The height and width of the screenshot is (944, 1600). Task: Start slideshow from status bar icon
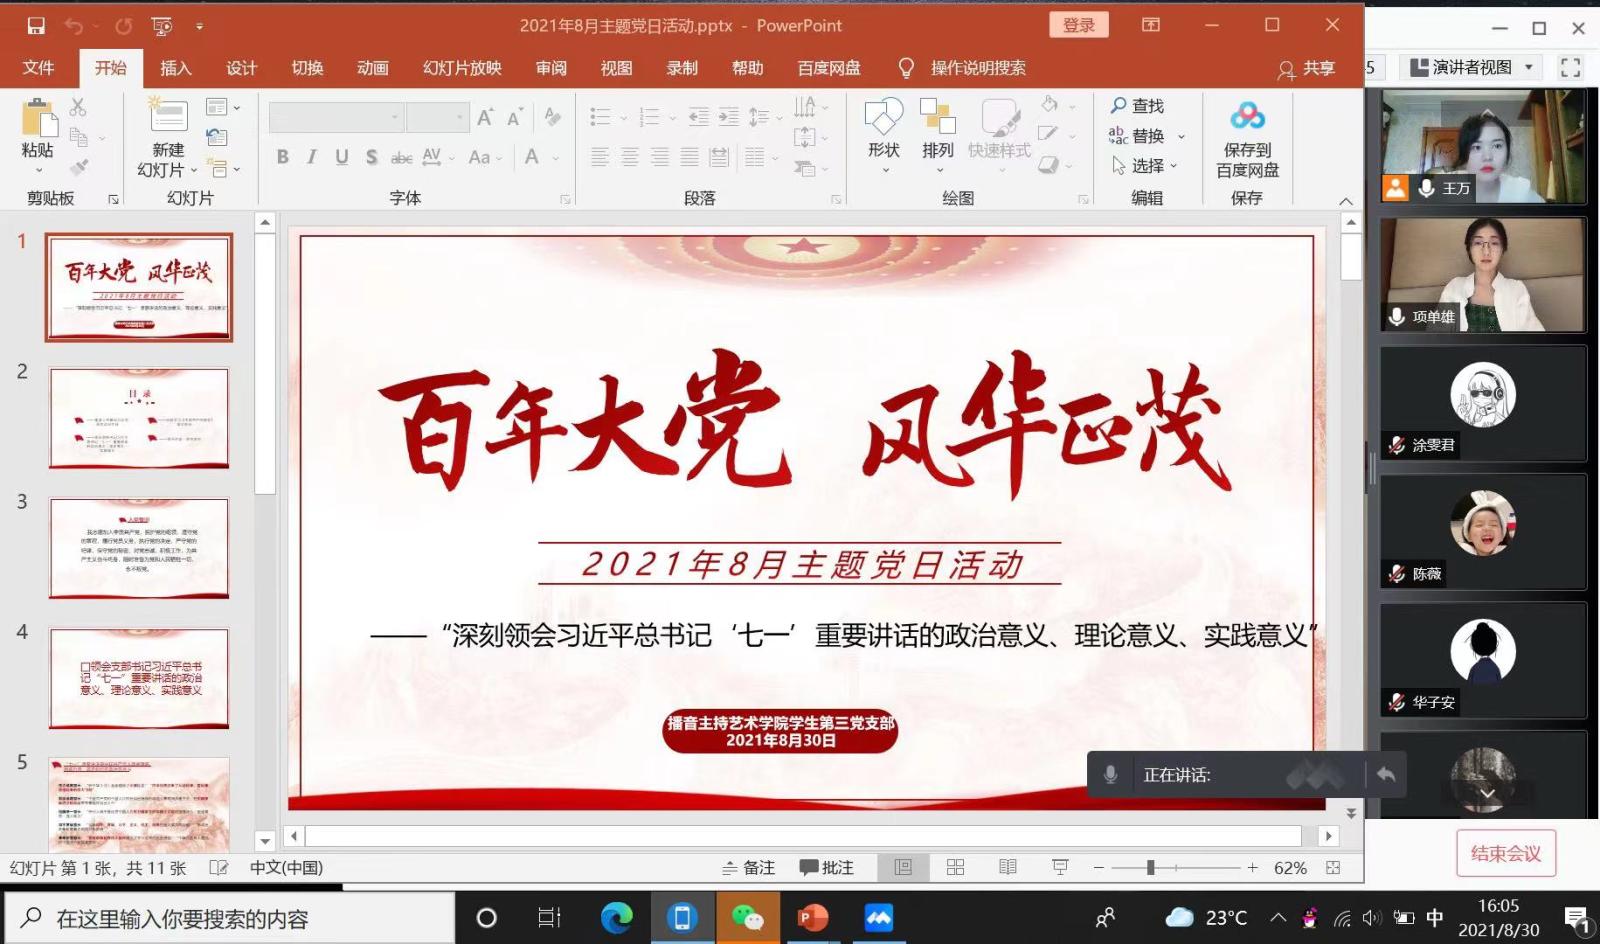click(1060, 868)
